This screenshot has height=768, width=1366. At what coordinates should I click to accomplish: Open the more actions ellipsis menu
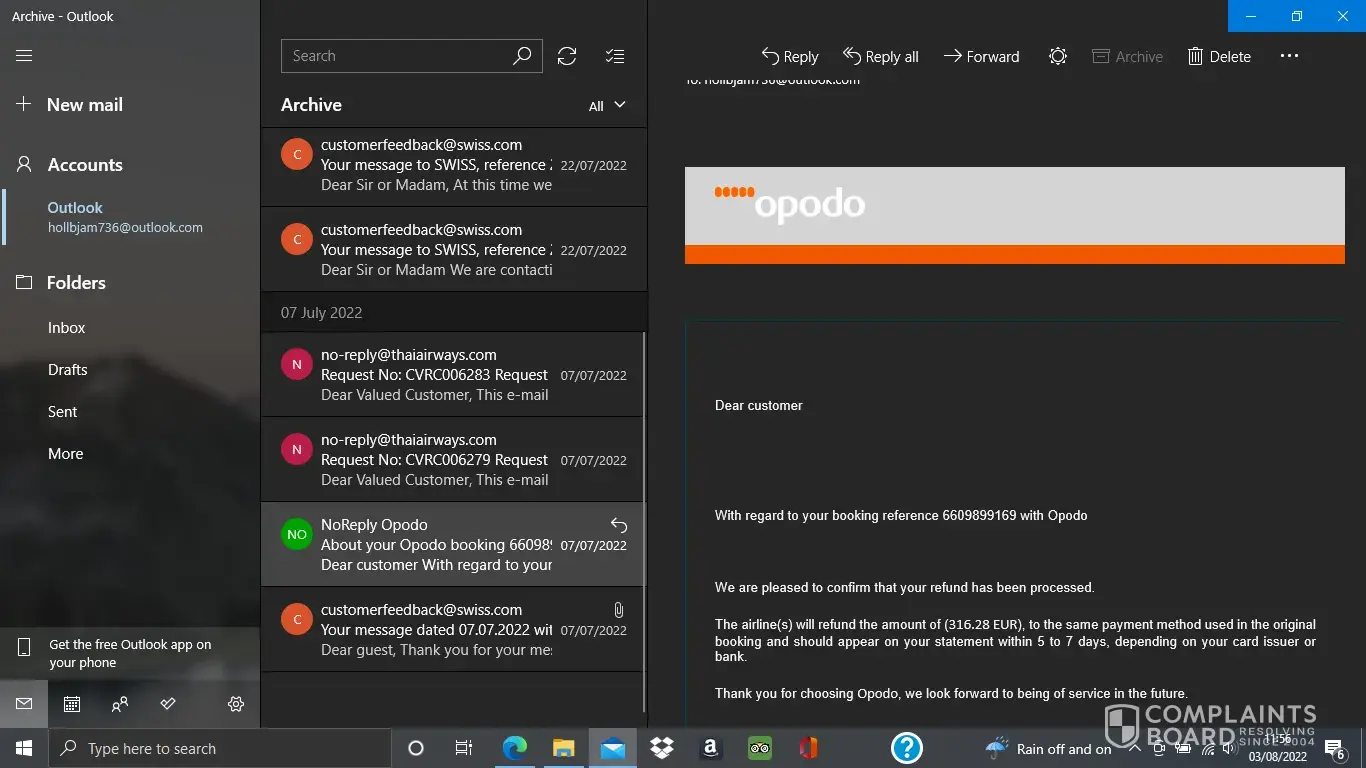1289,56
